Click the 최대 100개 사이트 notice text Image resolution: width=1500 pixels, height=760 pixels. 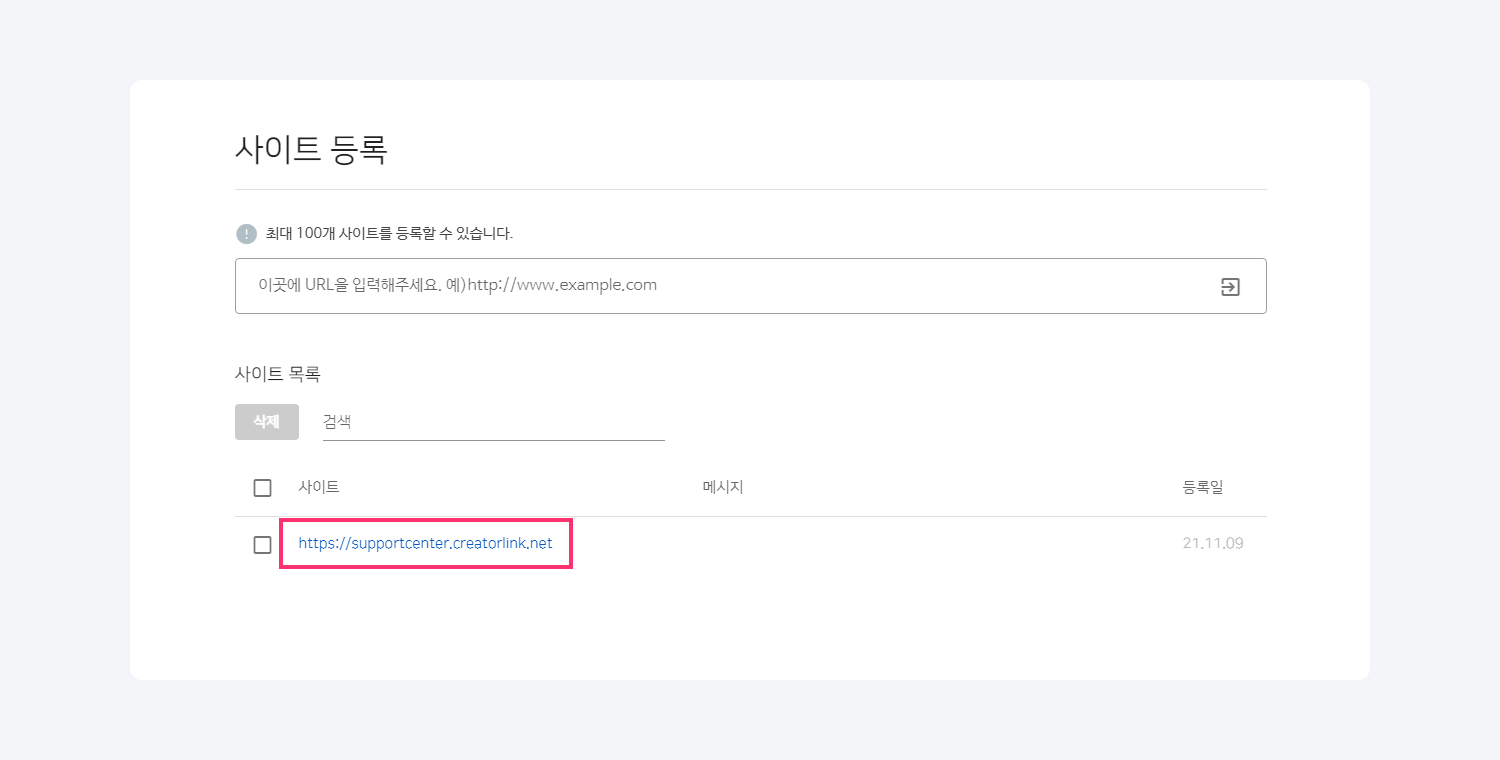coord(389,234)
